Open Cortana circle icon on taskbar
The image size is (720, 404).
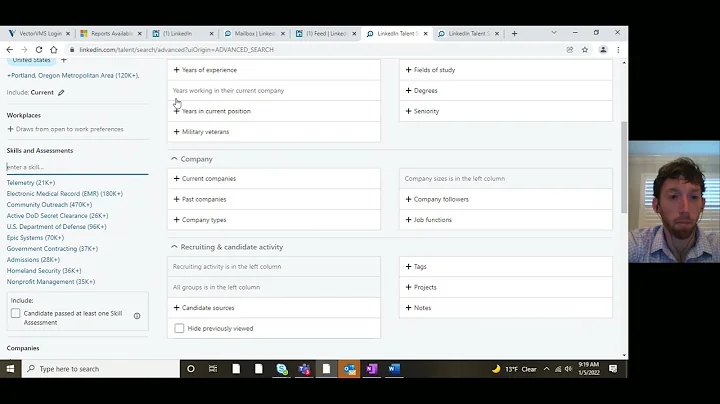(x=191, y=369)
